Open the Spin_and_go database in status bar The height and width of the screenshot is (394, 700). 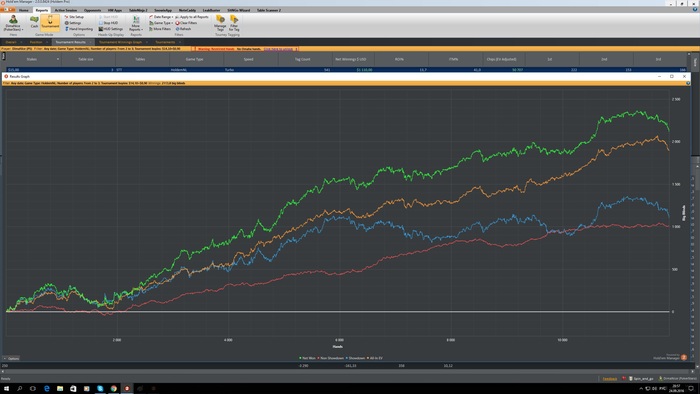[x=641, y=378]
